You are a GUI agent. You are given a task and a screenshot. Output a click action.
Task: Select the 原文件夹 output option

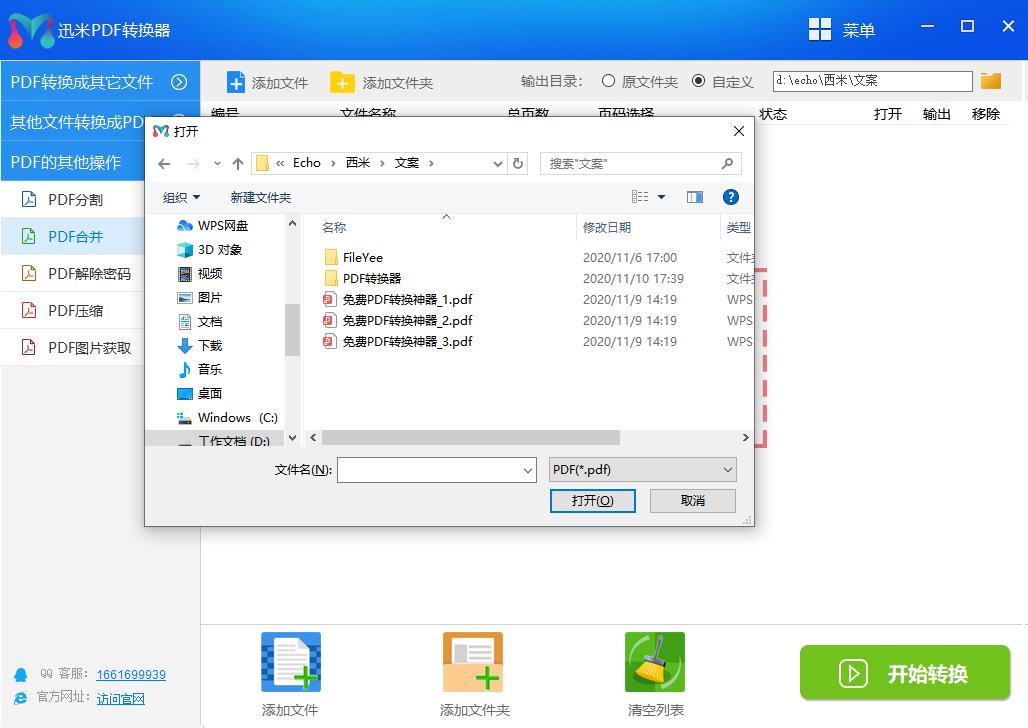click(609, 81)
